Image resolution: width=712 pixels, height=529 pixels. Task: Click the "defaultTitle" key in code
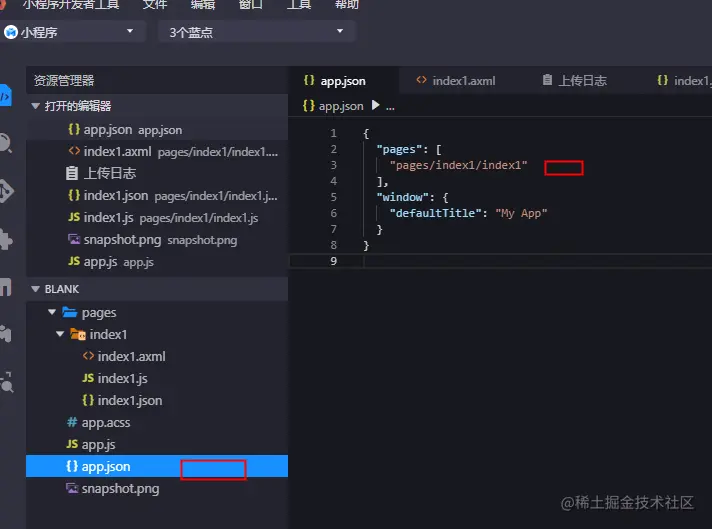pos(435,213)
